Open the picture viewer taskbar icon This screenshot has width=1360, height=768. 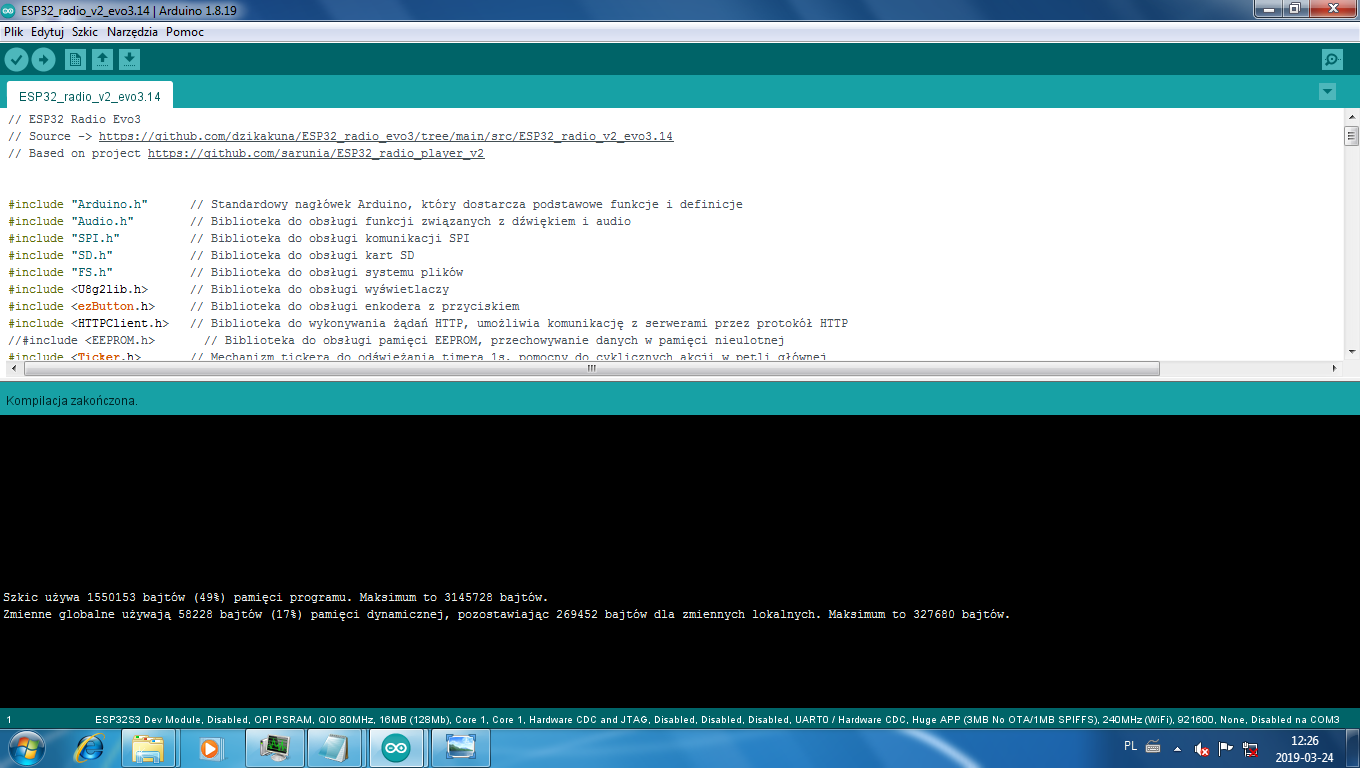pos(461,747)
